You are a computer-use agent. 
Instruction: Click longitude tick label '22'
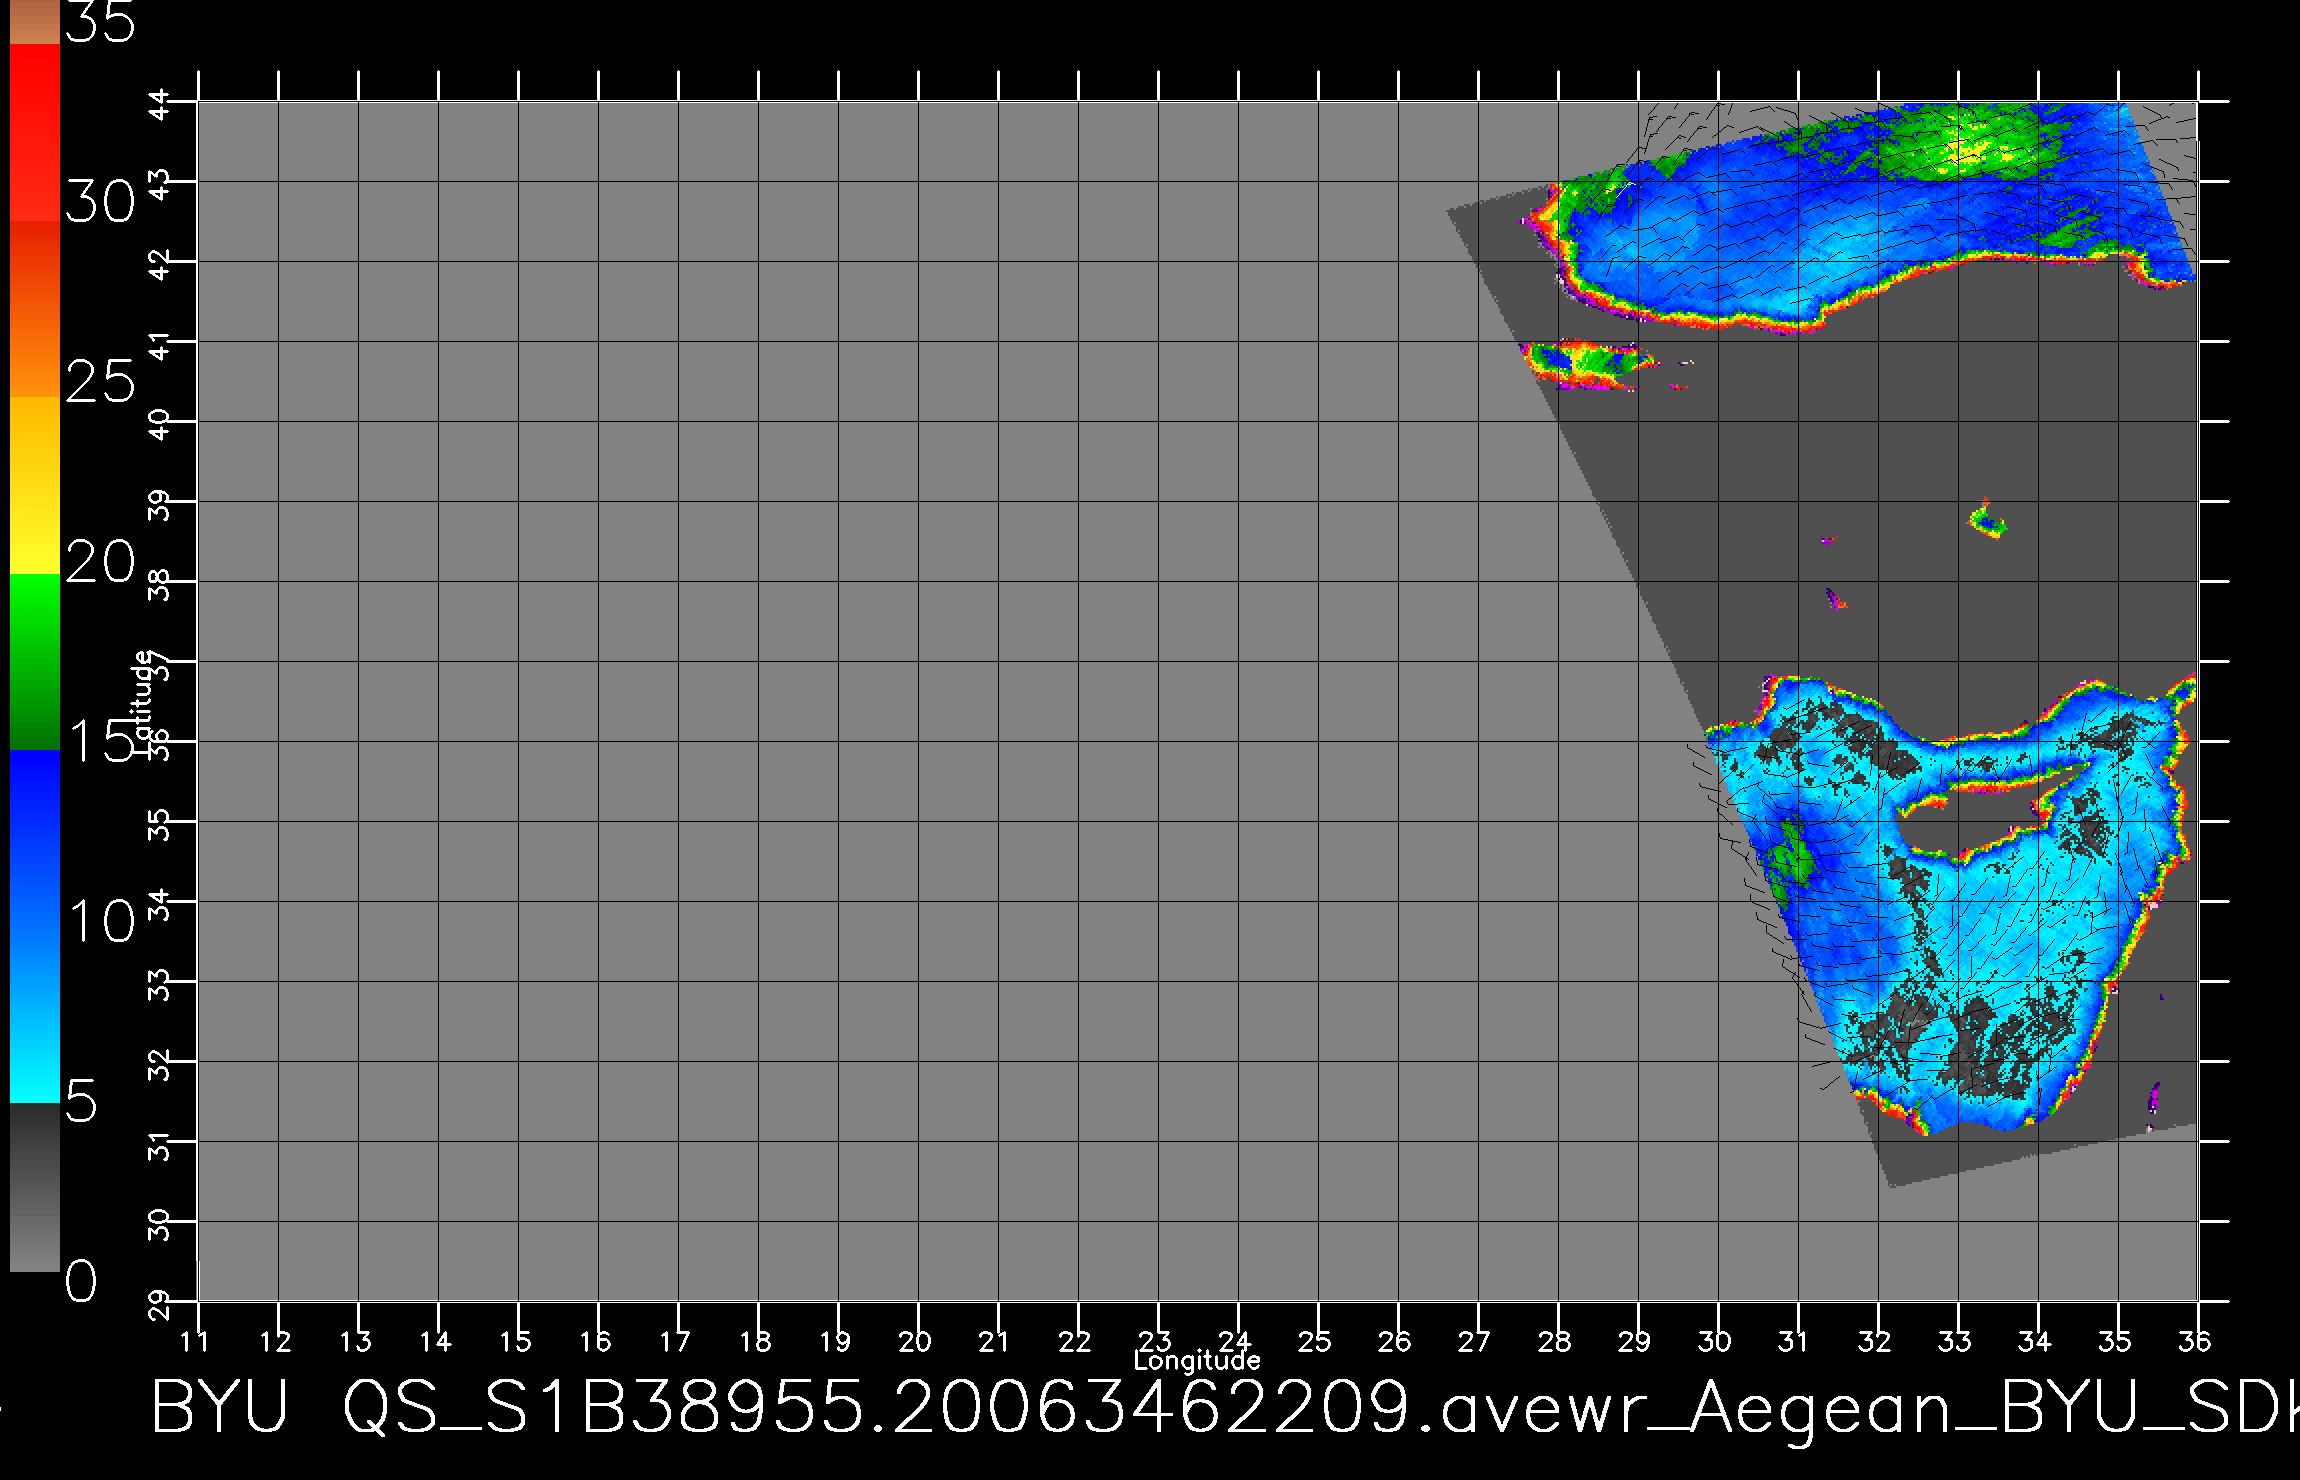(1075, 1341)
